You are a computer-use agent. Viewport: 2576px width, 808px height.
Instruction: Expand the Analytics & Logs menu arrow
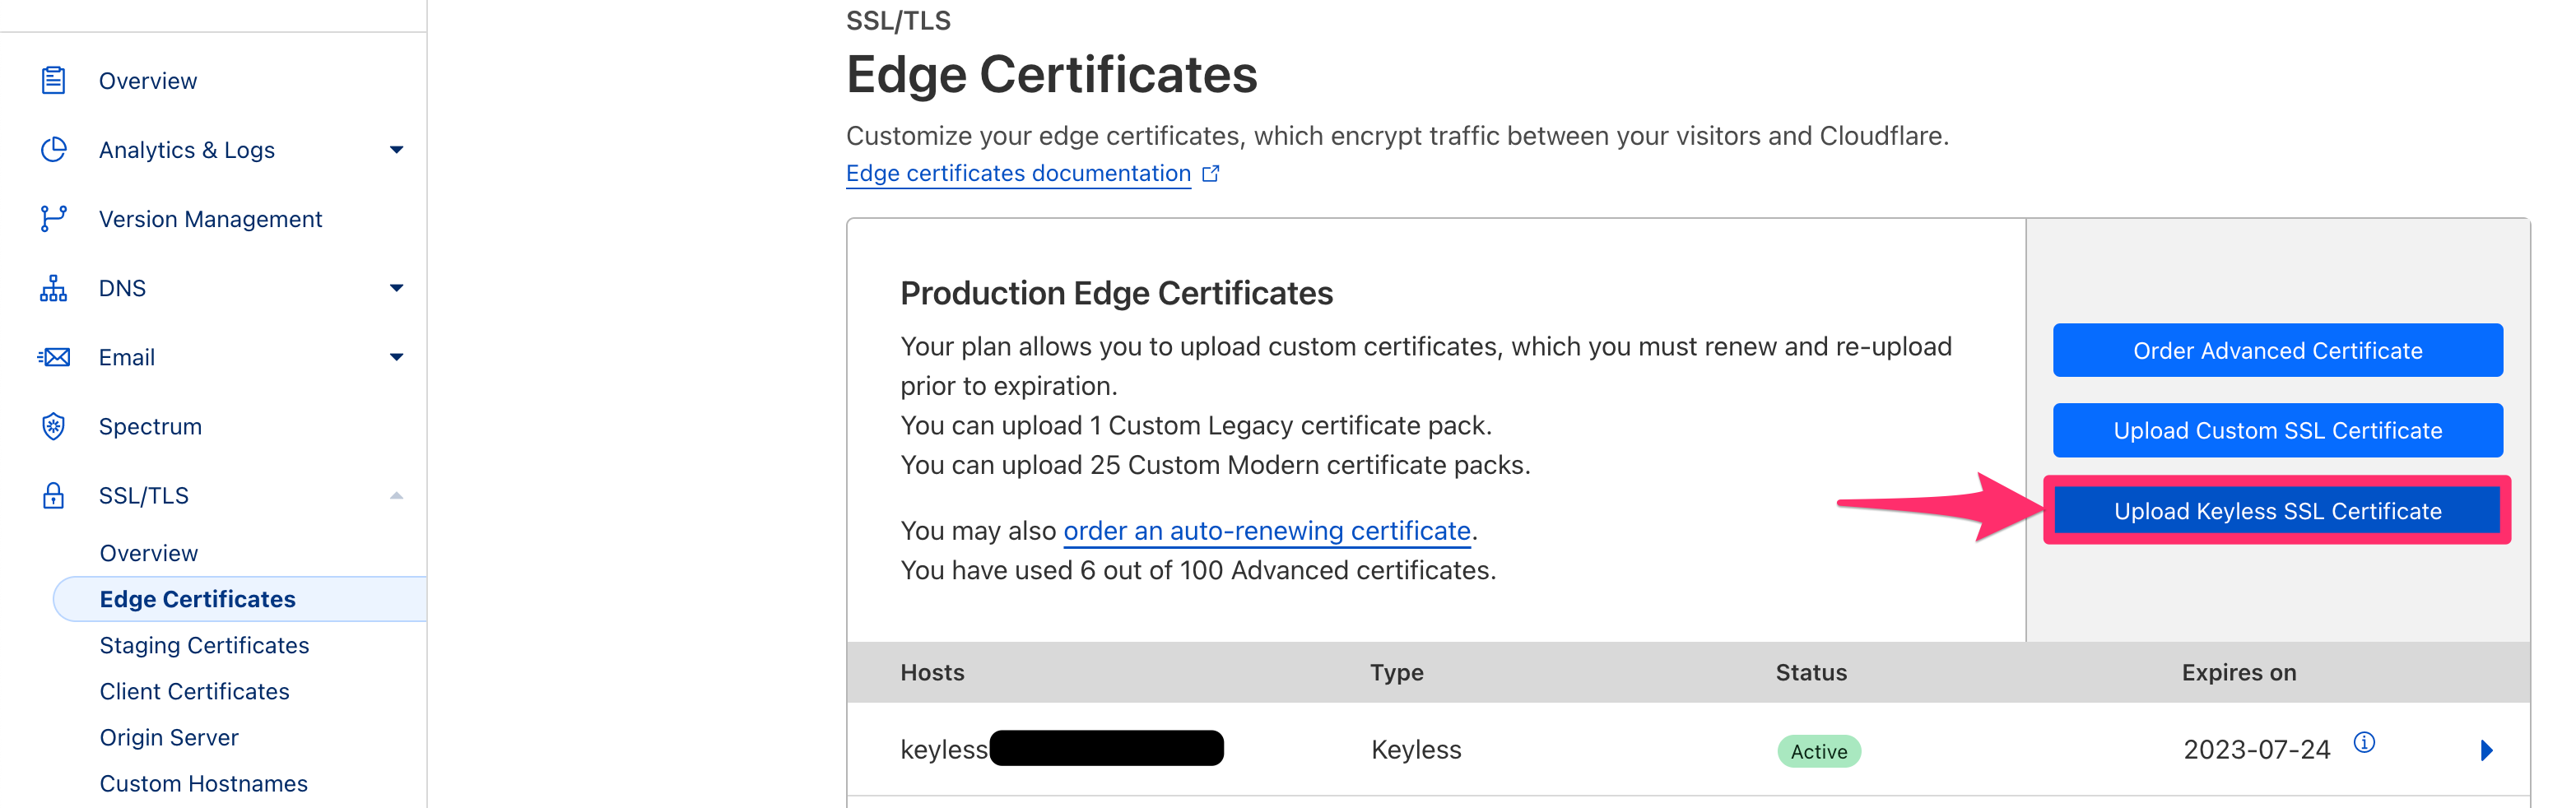tap(396, 150)
